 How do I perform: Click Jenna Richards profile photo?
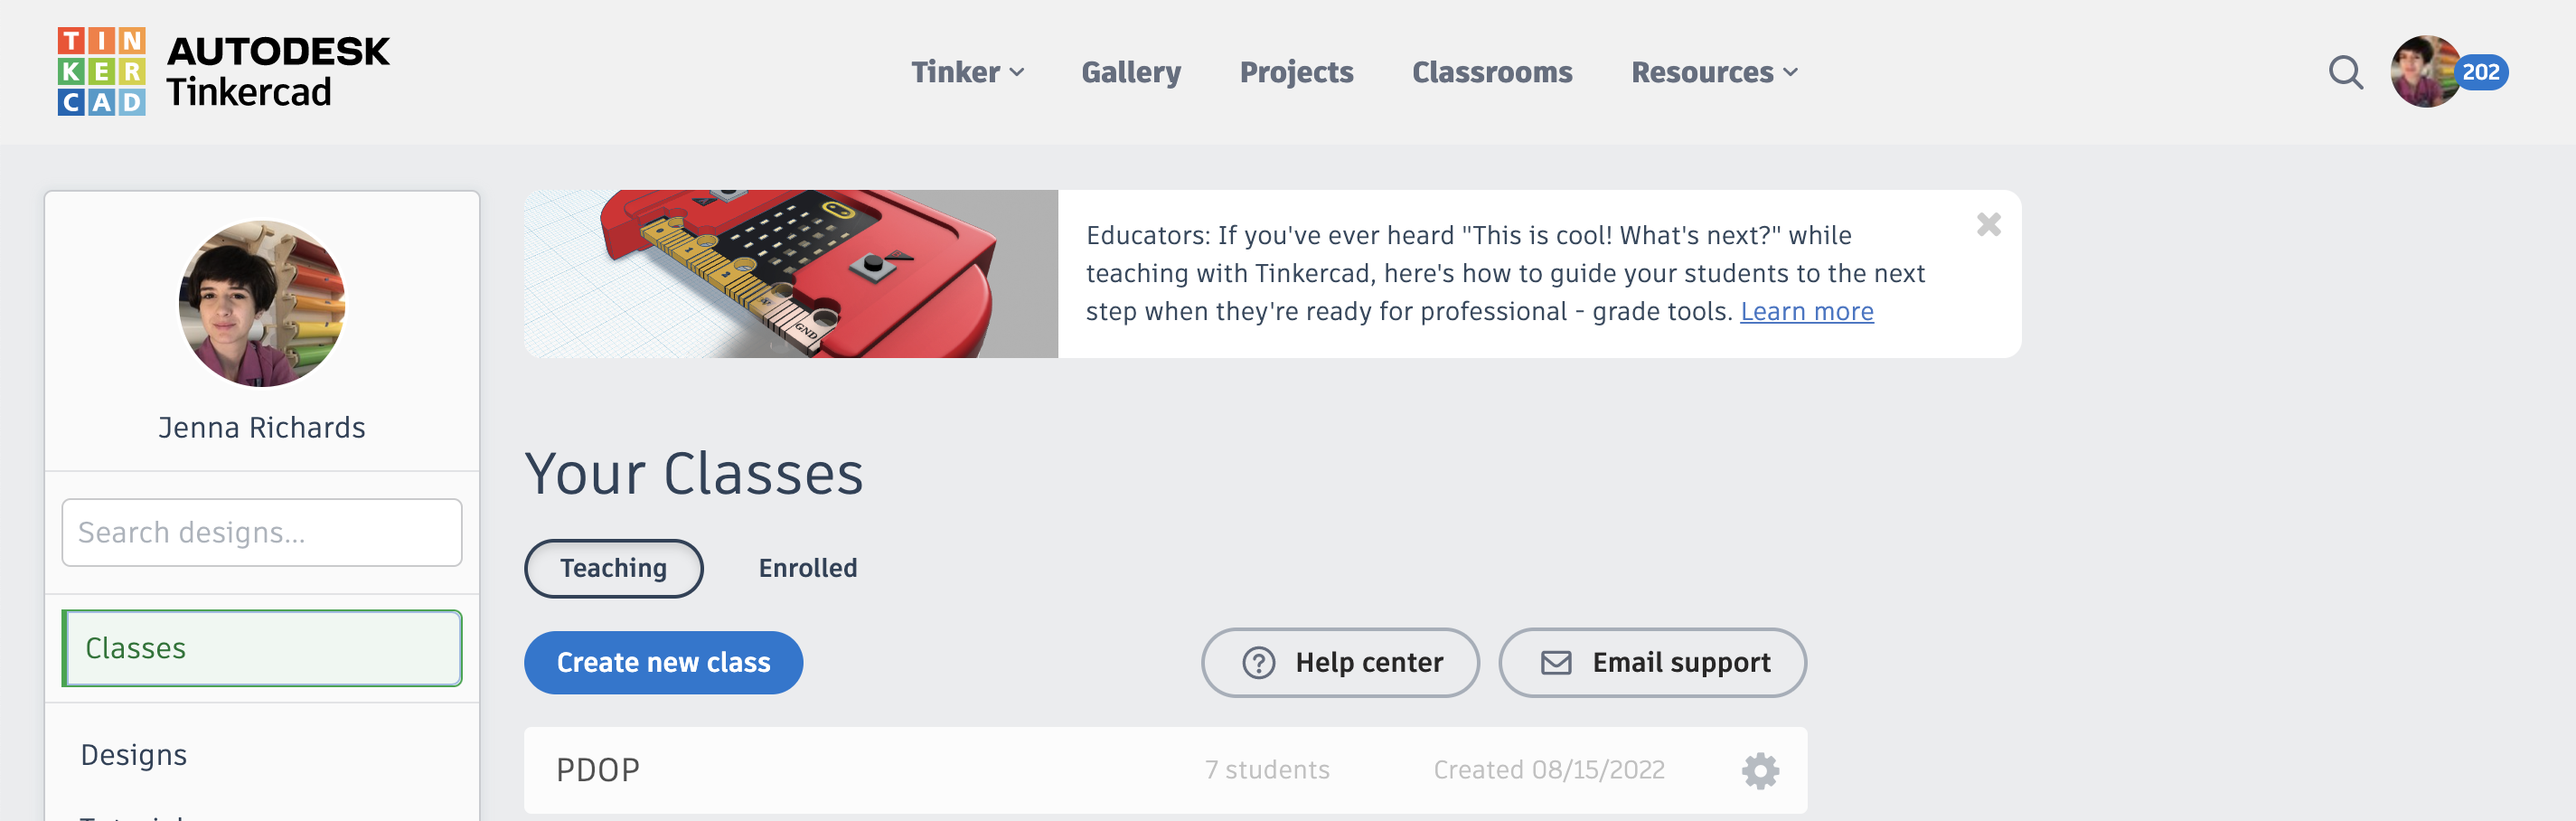(262, 304)
